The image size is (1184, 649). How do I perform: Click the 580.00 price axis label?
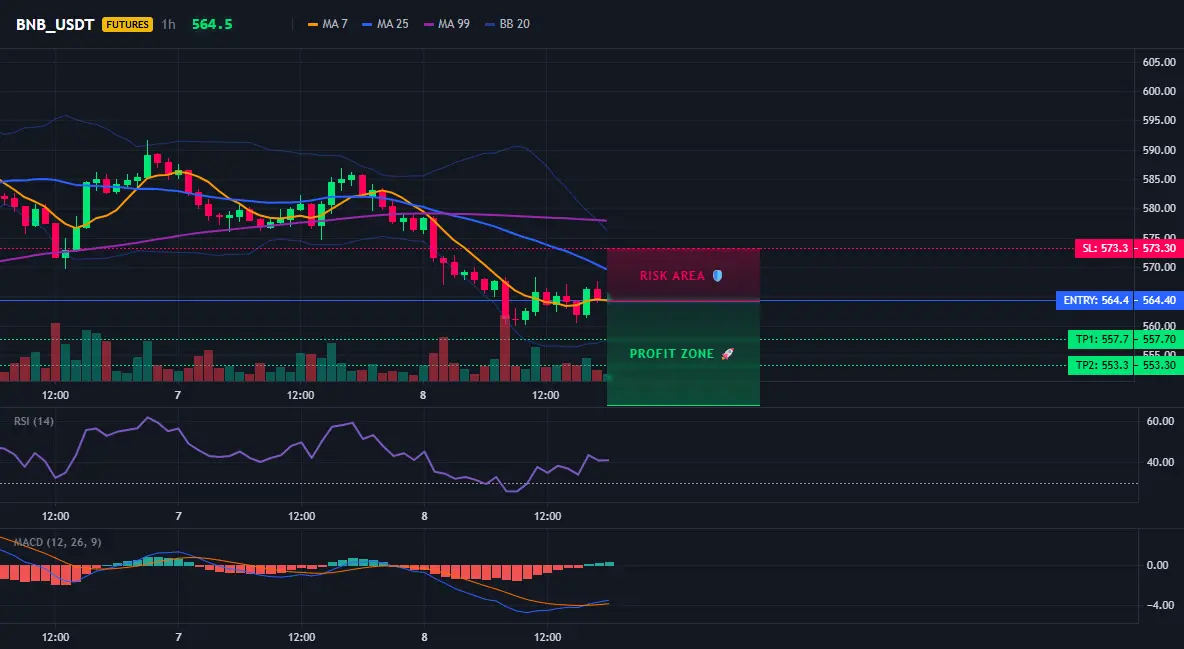click(x=1159, y=208)
